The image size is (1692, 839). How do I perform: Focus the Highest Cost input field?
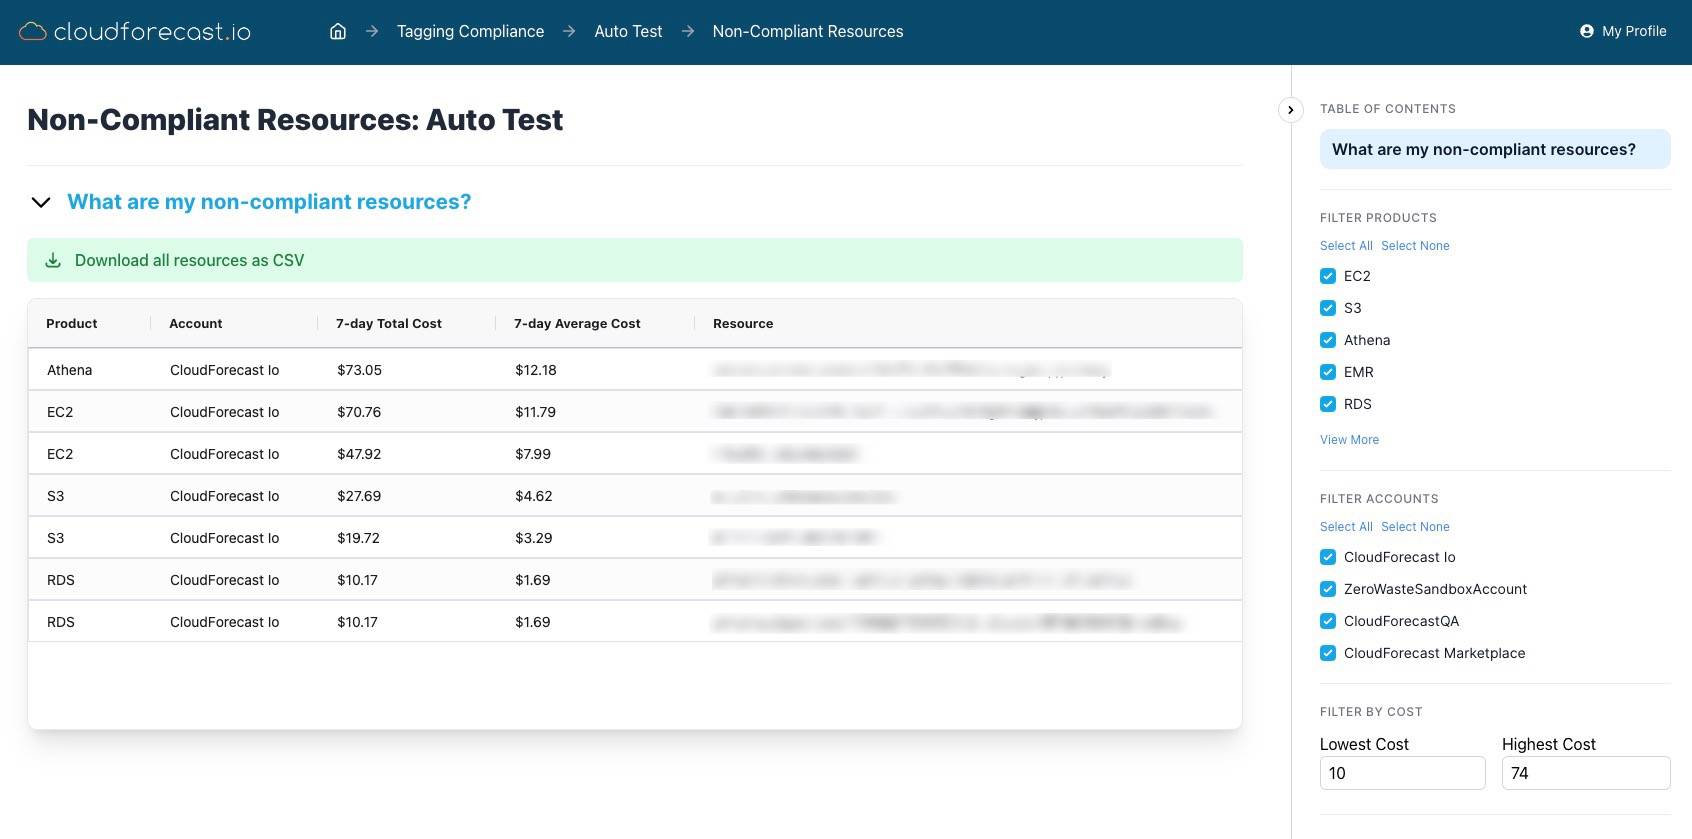pos(1585,773)
